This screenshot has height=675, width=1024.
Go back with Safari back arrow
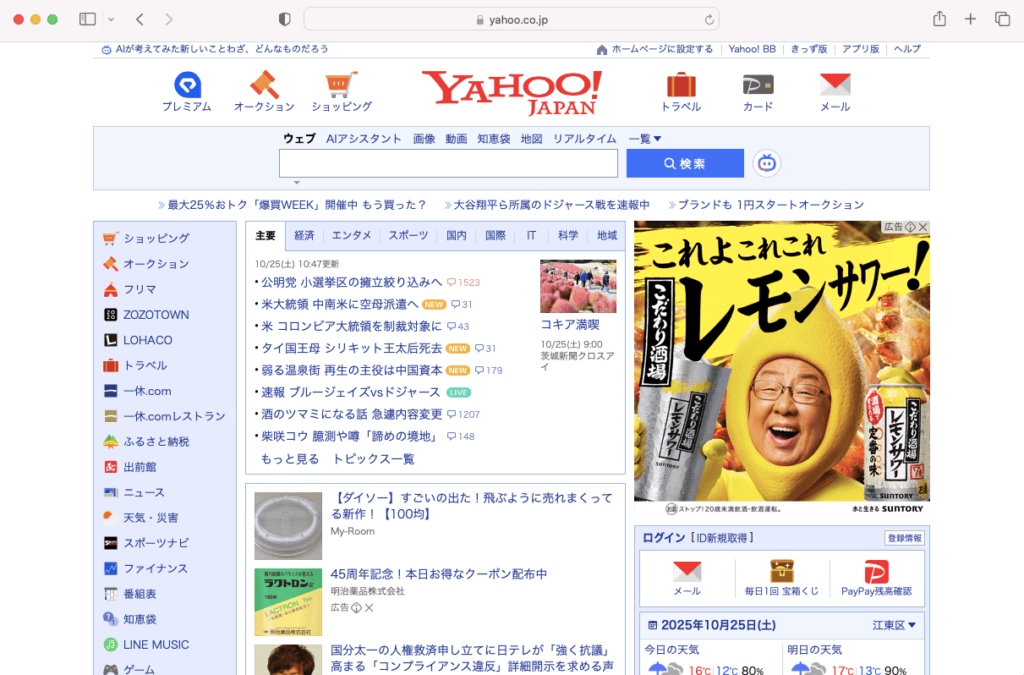coord(140,20)
